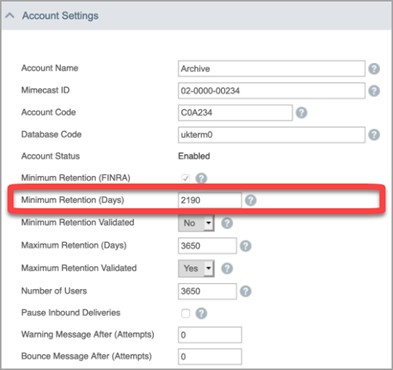
Task: Open help icon for Minimum Retention Validated
Action: [227, 223]
